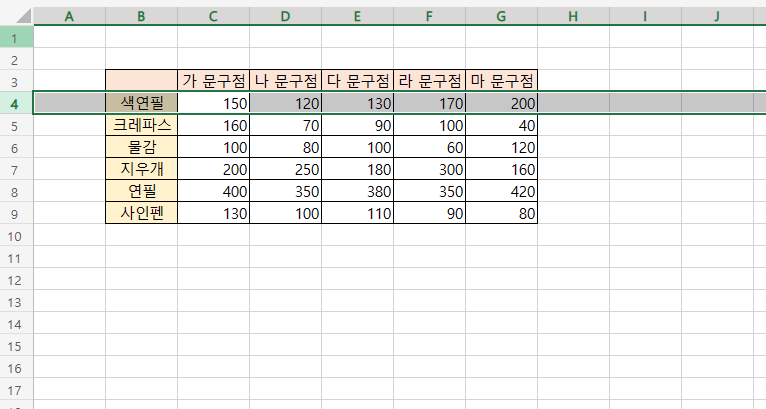
Task: Select the 사인펜 cell with value 80
Action: (501, 213)
